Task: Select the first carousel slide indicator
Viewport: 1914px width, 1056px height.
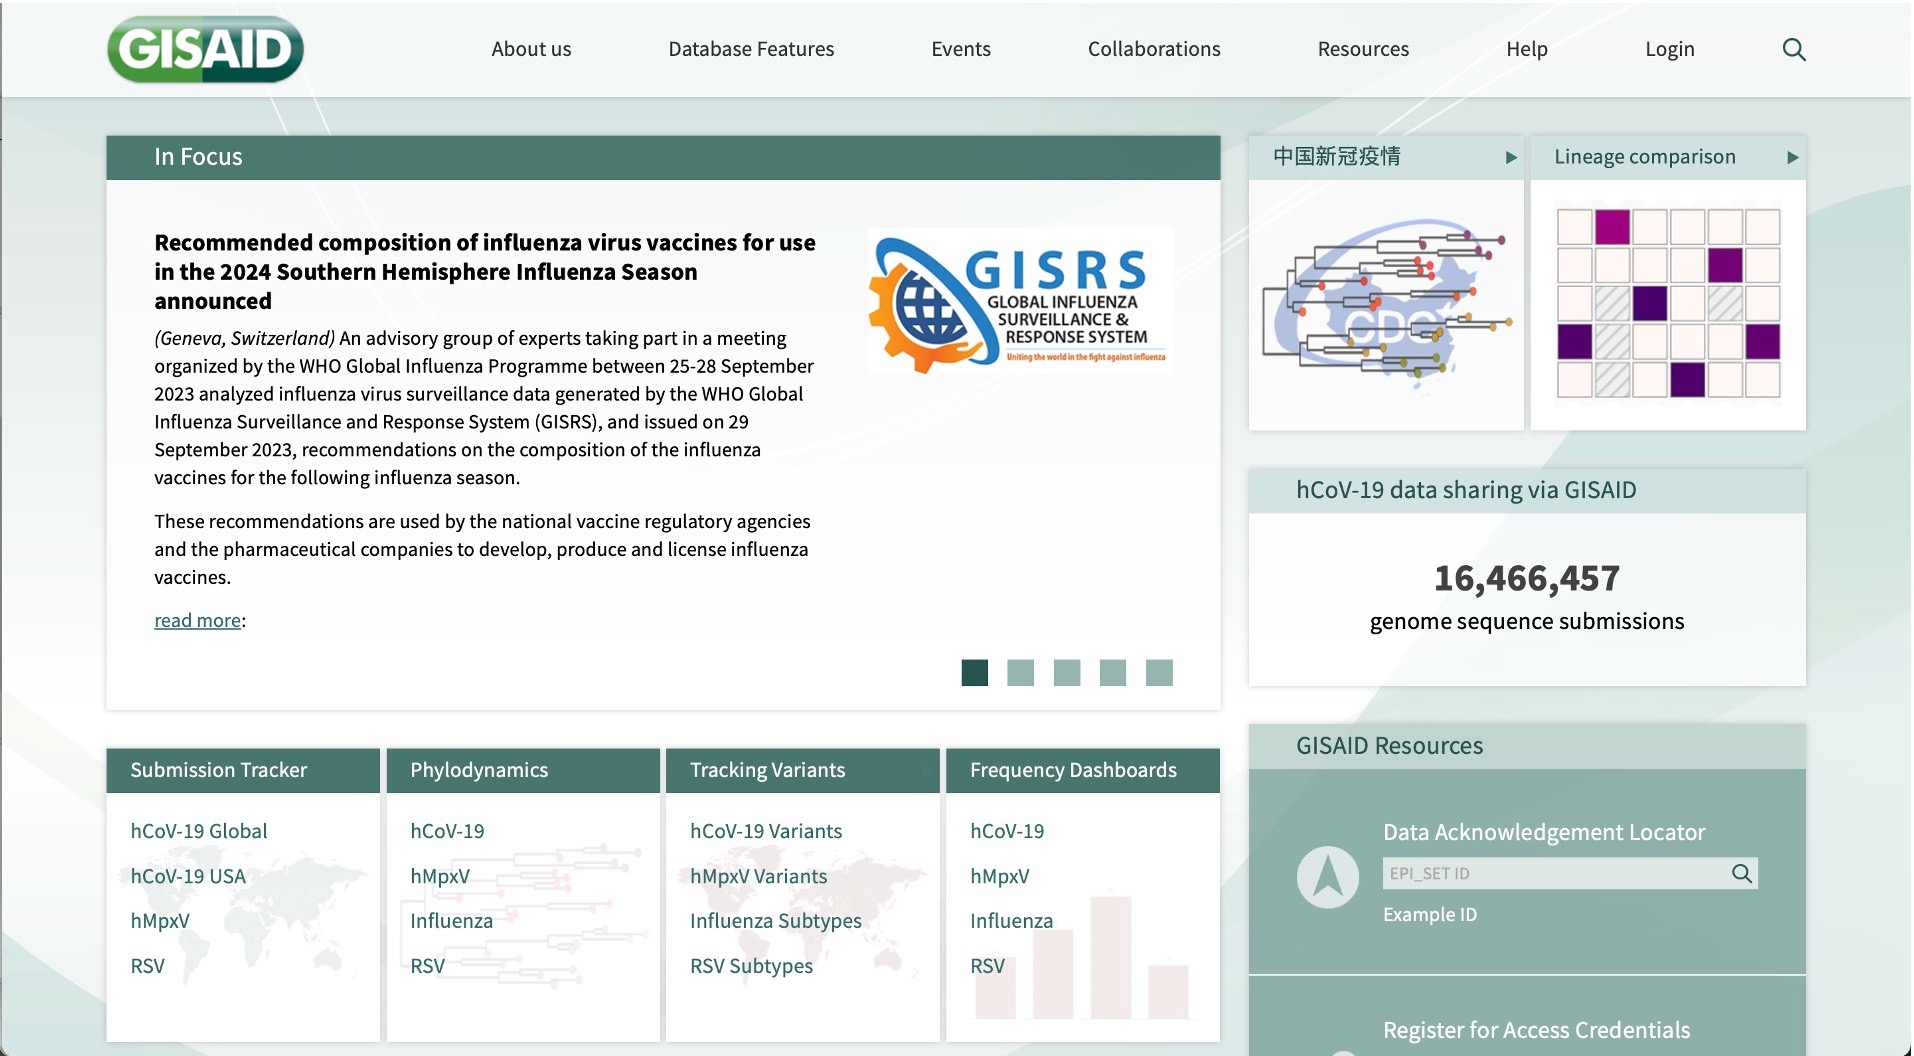Action: (x=974, y=673)
